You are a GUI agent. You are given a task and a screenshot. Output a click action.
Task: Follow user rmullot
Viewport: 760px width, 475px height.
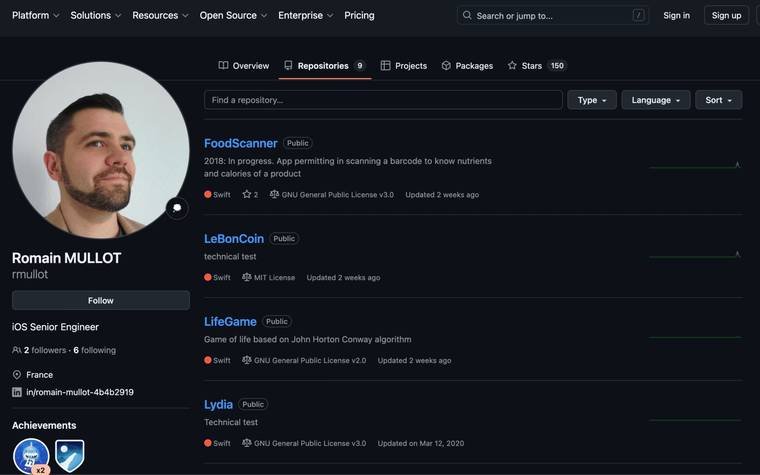click(x=101, y=301)
